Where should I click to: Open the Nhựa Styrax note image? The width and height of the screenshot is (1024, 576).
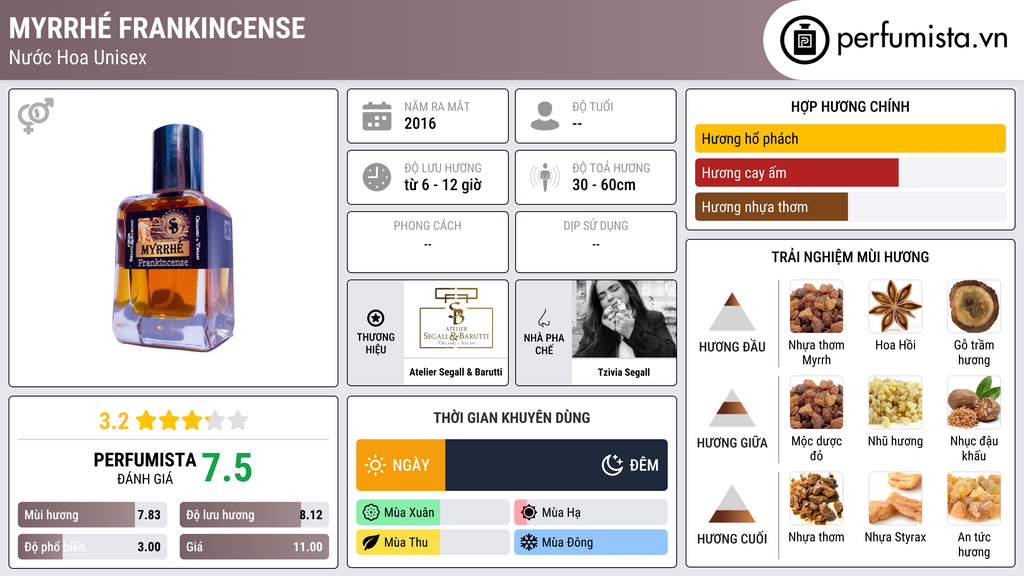pos(895,499)
